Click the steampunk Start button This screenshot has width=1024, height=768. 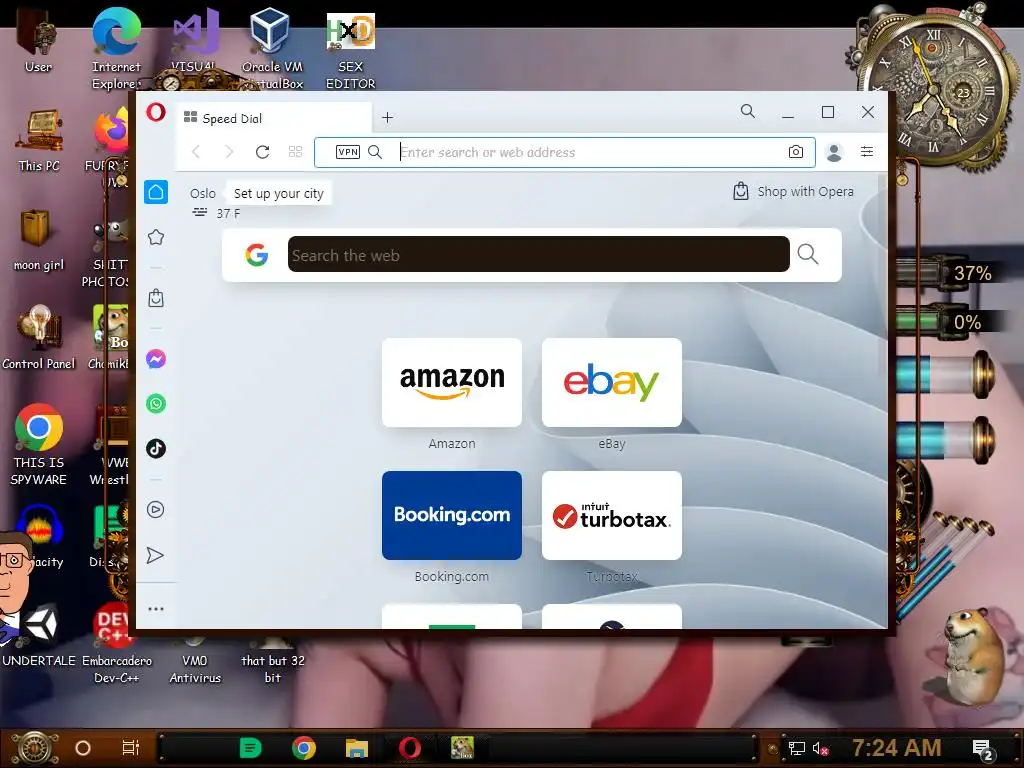34,748
